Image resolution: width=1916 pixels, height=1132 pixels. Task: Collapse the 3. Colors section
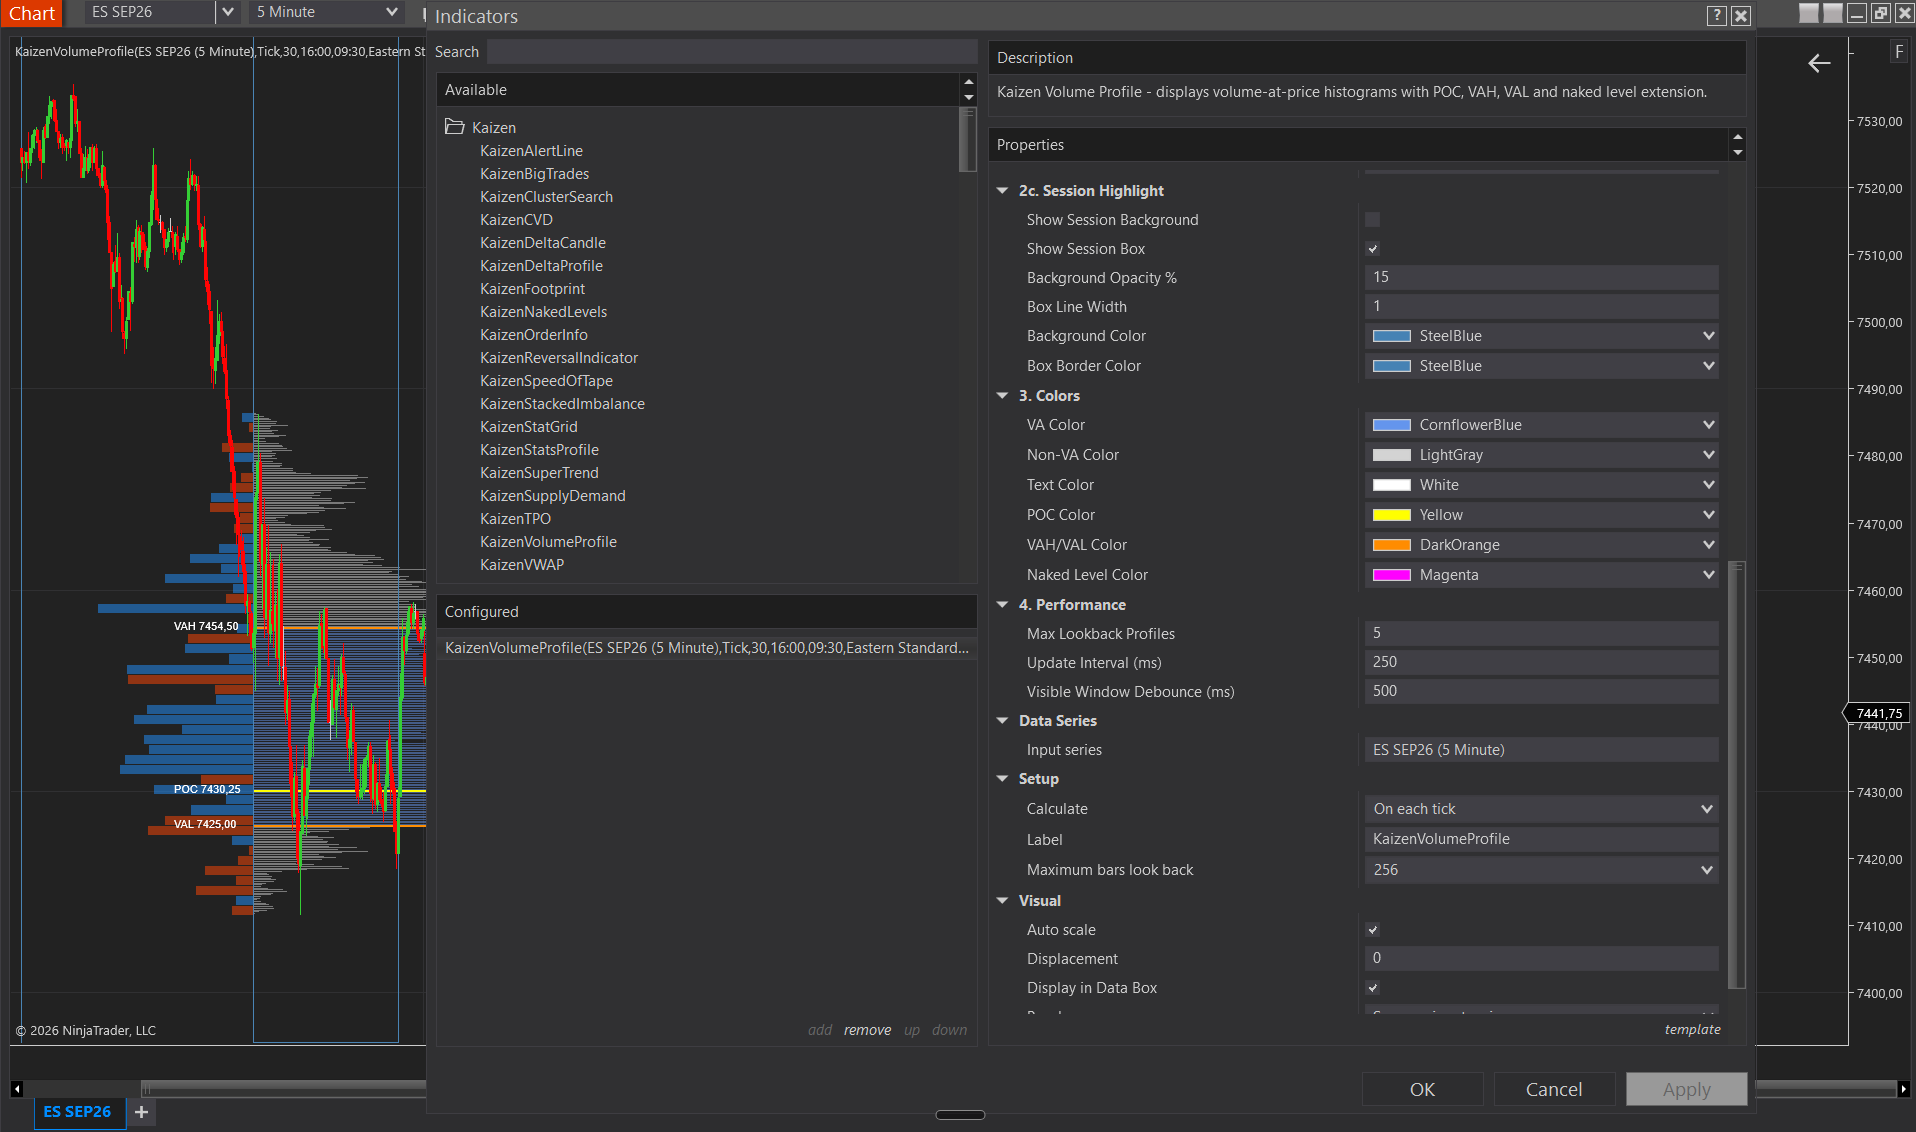1002,396
